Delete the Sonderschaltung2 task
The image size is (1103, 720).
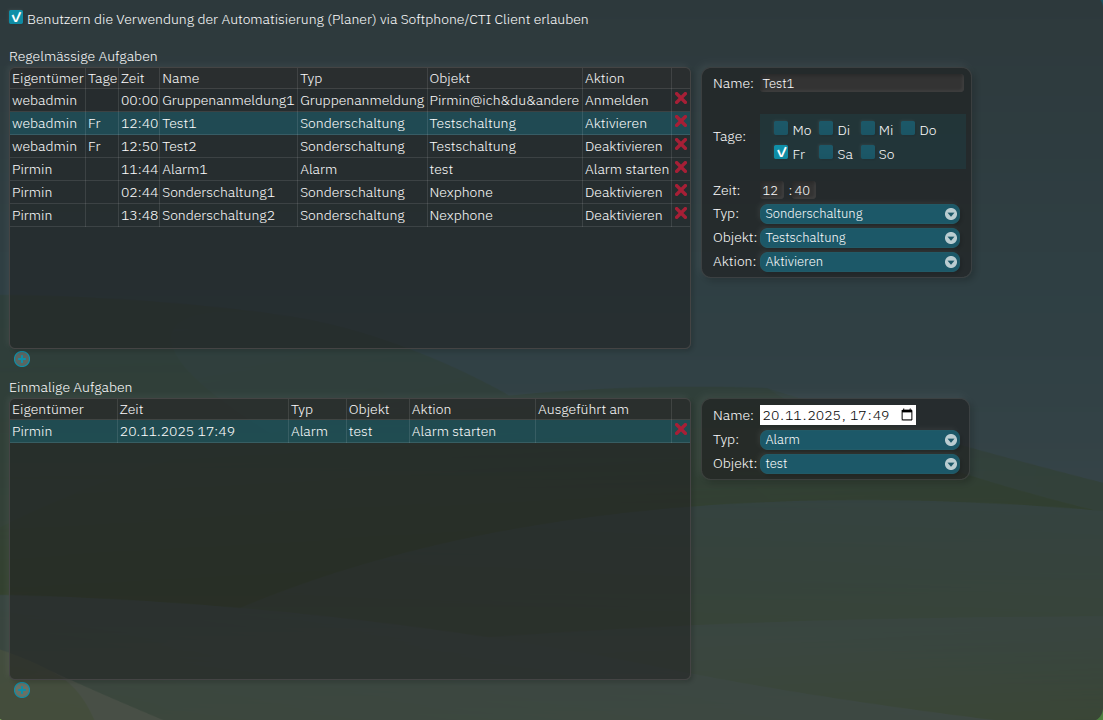click(681, 214)
